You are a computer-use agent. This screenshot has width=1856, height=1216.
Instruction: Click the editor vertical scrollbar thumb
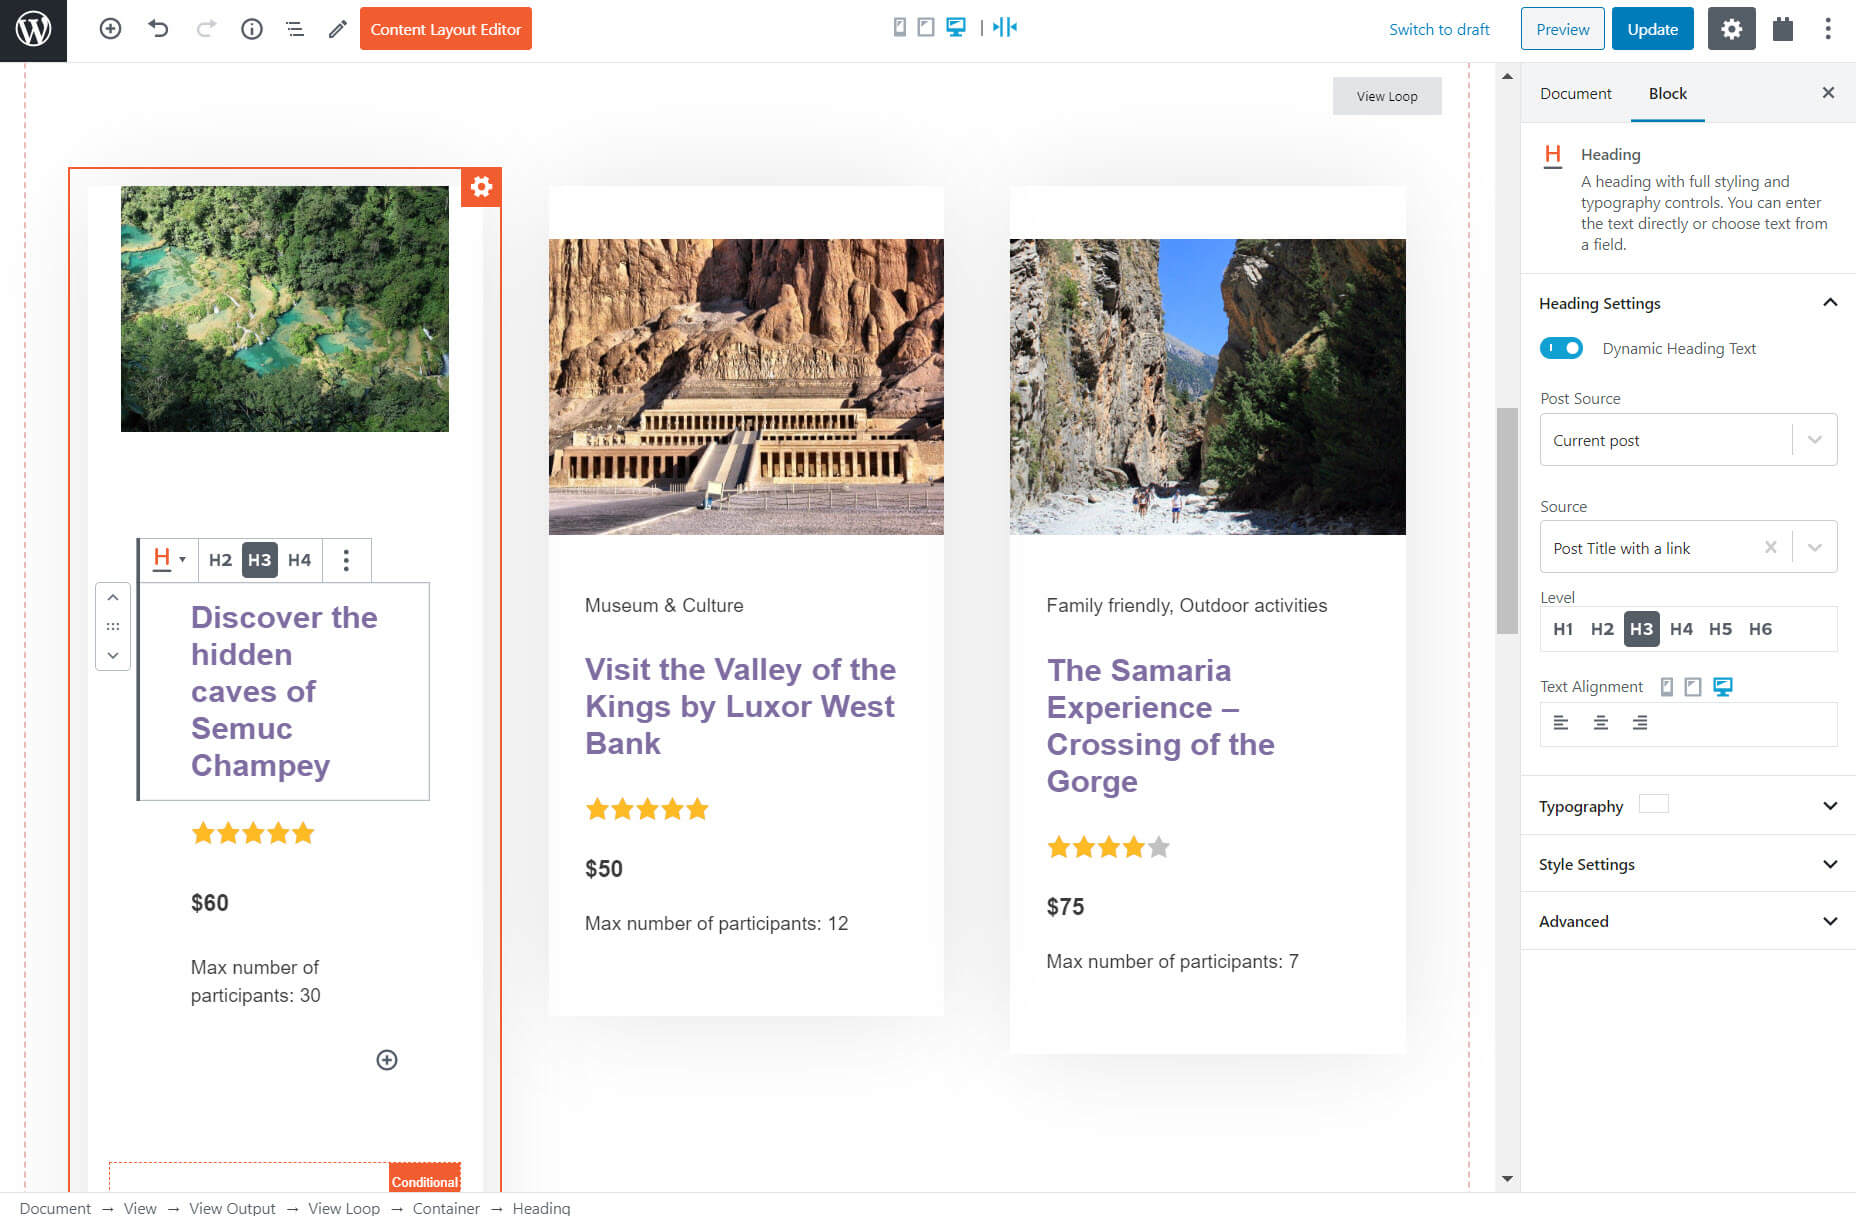tap(1507, 520)
